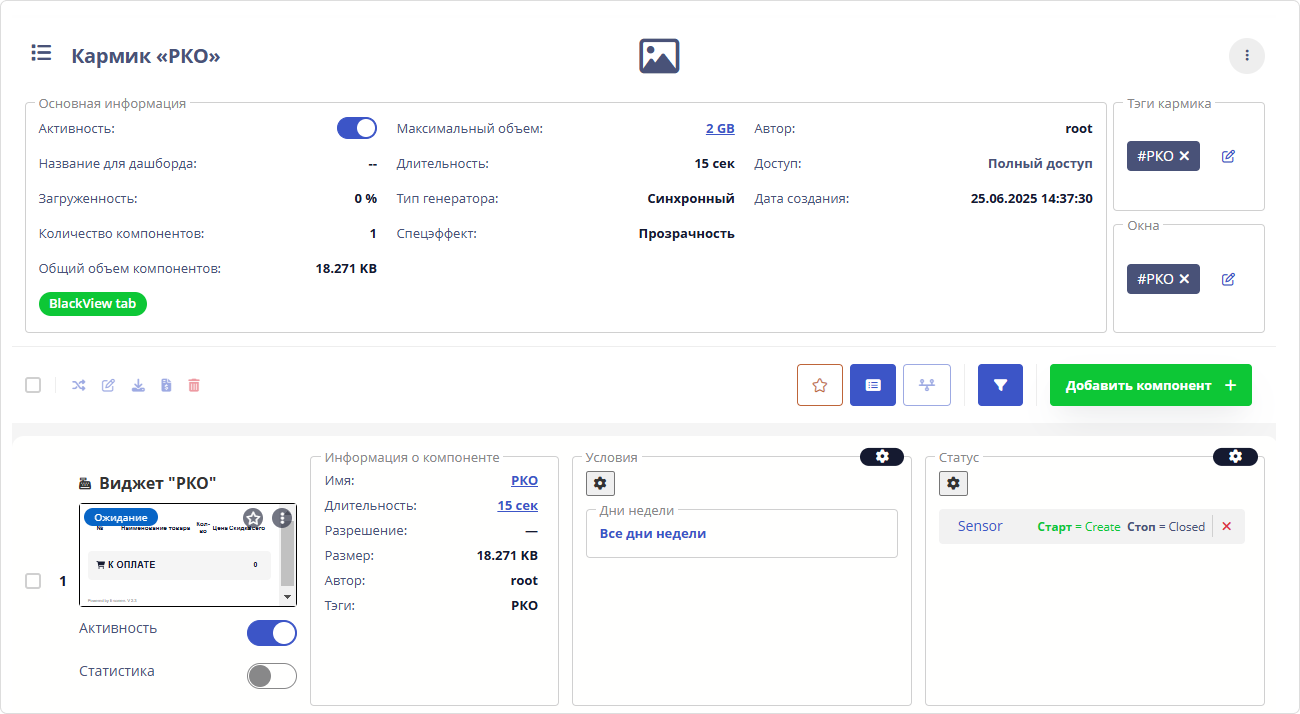The image size is (1300, 714).
Task: Open the three-dot menu on widget thumbnail
Action: pyautogui.click(x=284, y=517)
